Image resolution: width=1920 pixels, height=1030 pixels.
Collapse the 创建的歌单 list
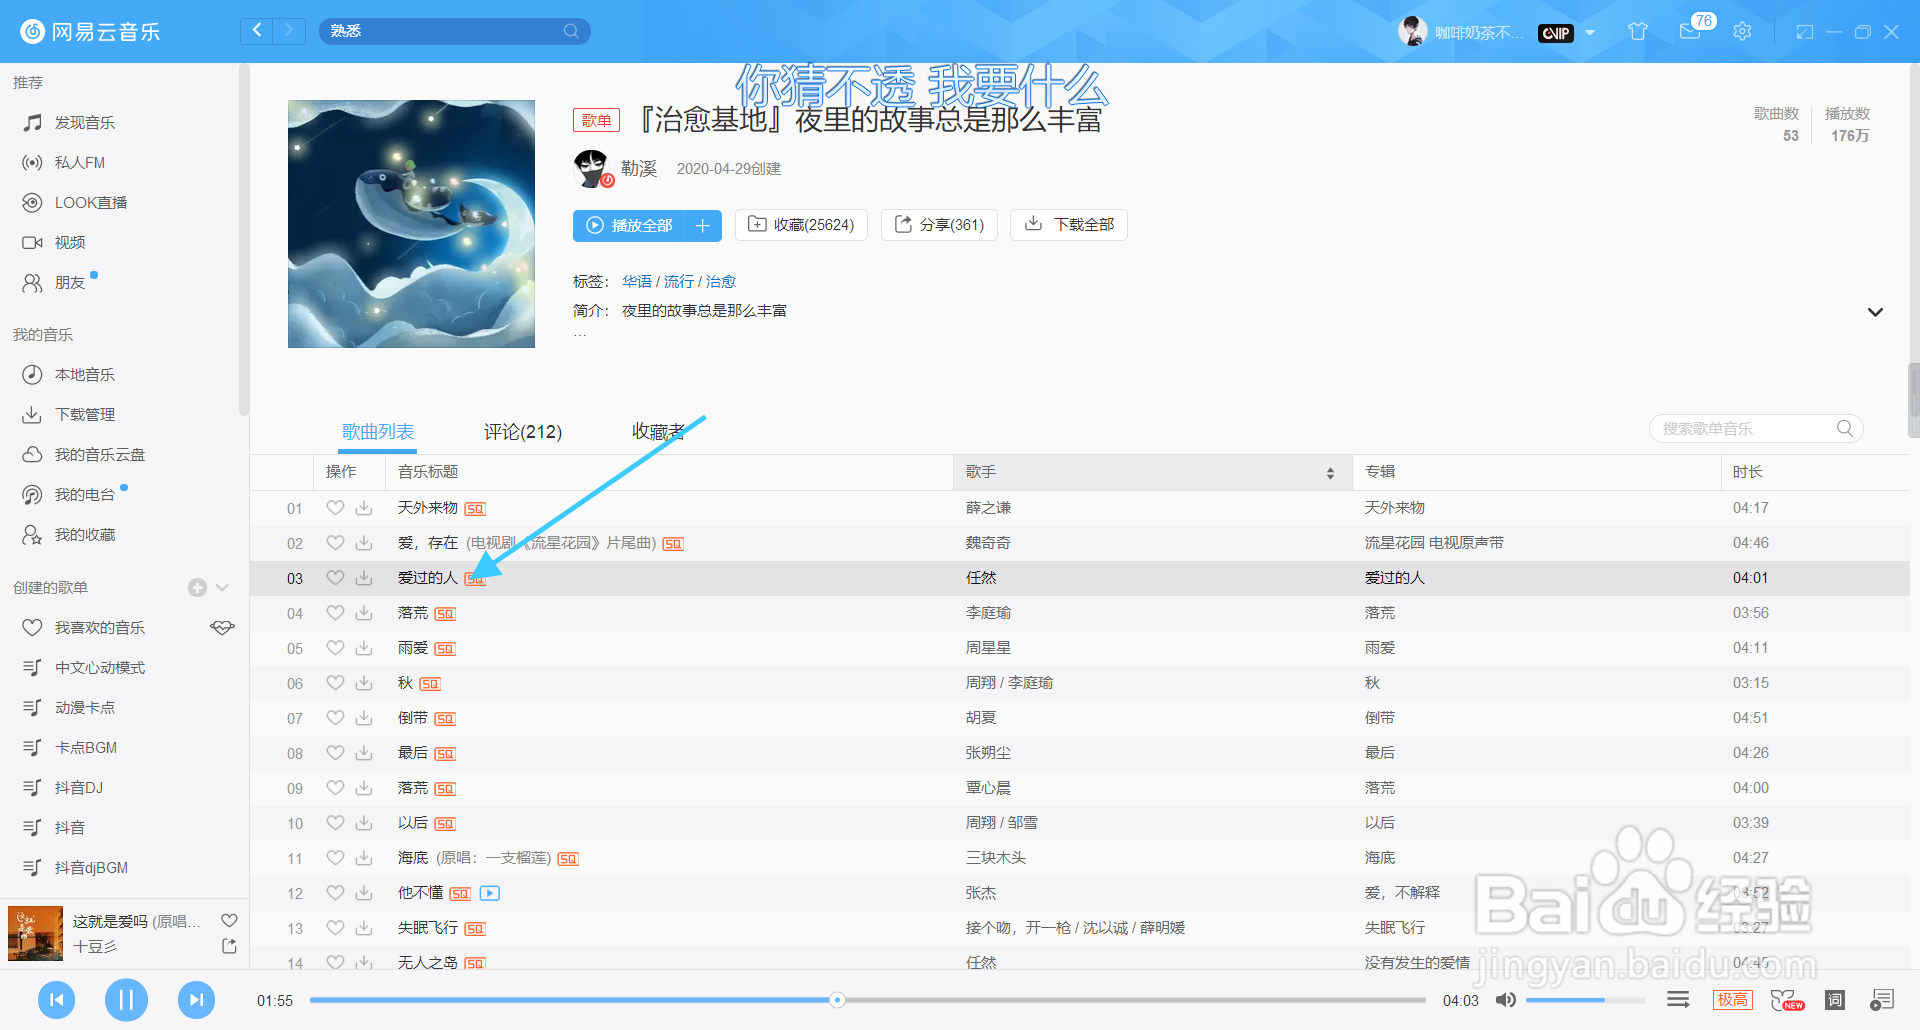pyautogui.click(x=223, y=587)
